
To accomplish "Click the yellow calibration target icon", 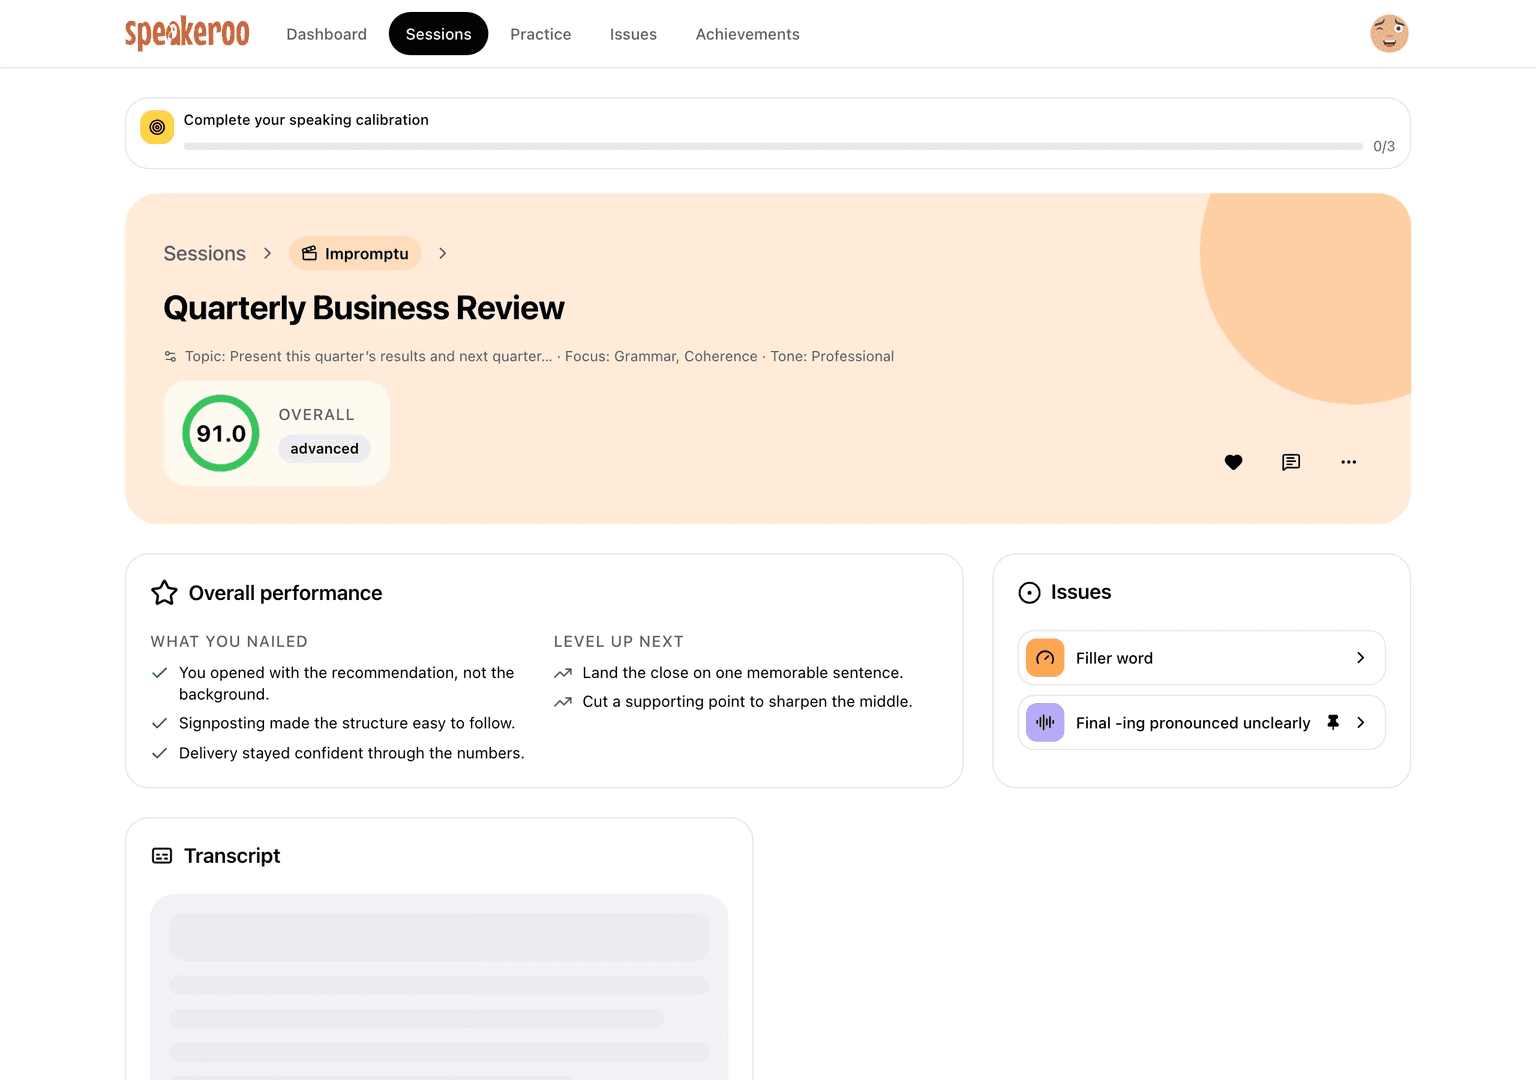I will pyautogui.click(x=157, y=127).
